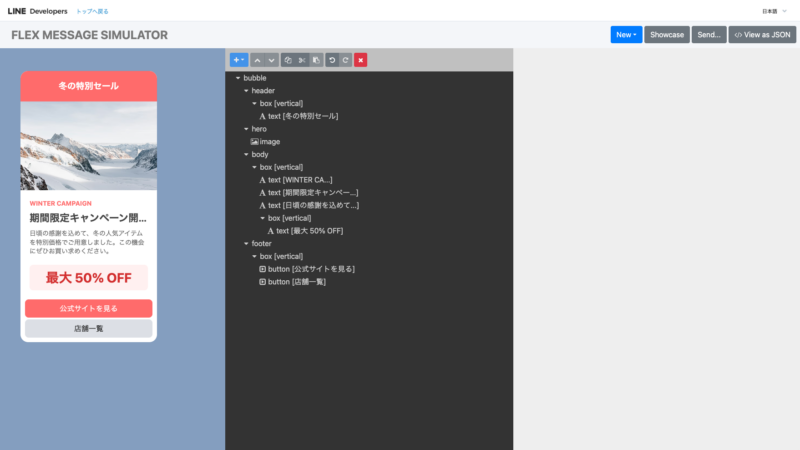Click the undo icon in toolbar
The height and width of the screenshot is (450, 800).
click(332, 60)
